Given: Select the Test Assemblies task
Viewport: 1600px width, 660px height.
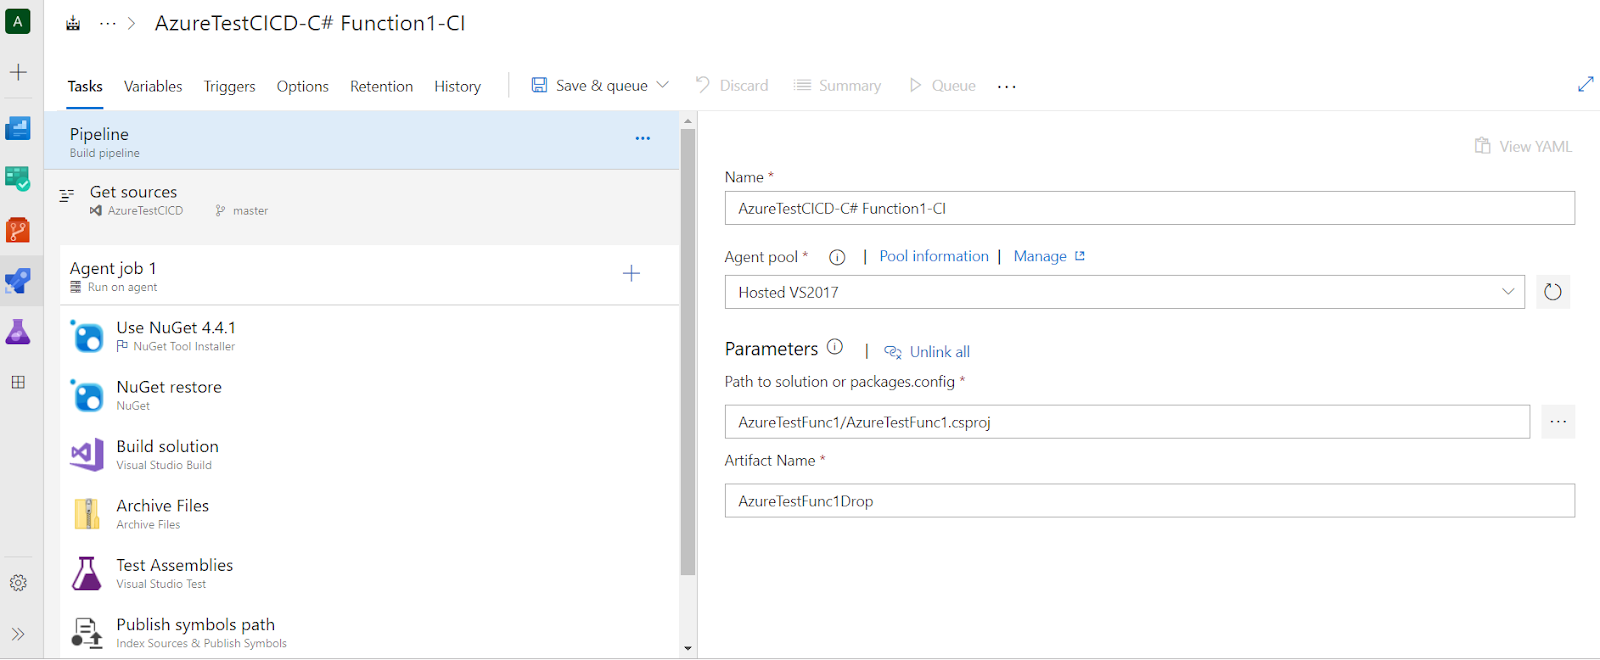Looking at the screenshot, I should (x=369, y=573).
